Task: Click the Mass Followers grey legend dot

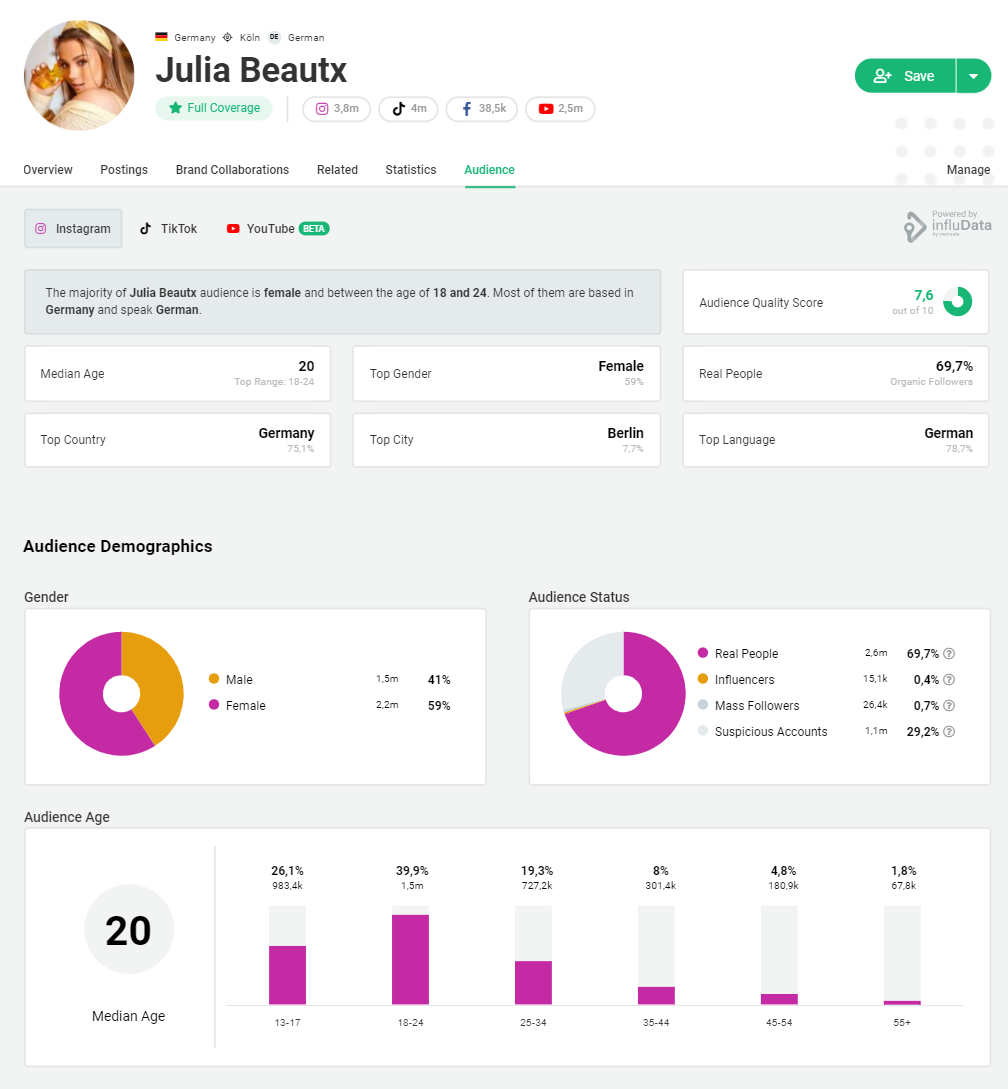Action: (x=702, y=704)
